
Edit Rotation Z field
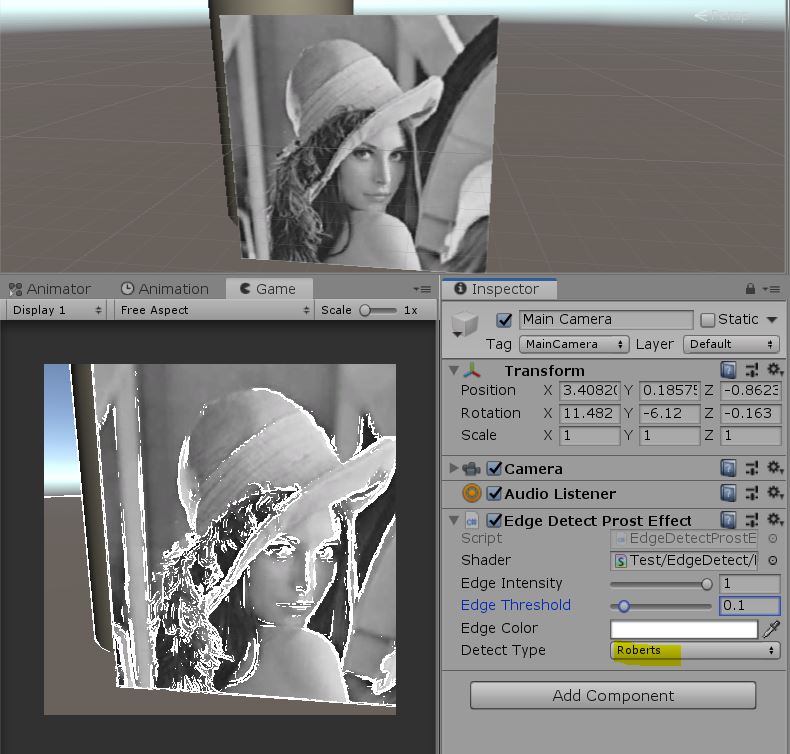pos(750,414)
